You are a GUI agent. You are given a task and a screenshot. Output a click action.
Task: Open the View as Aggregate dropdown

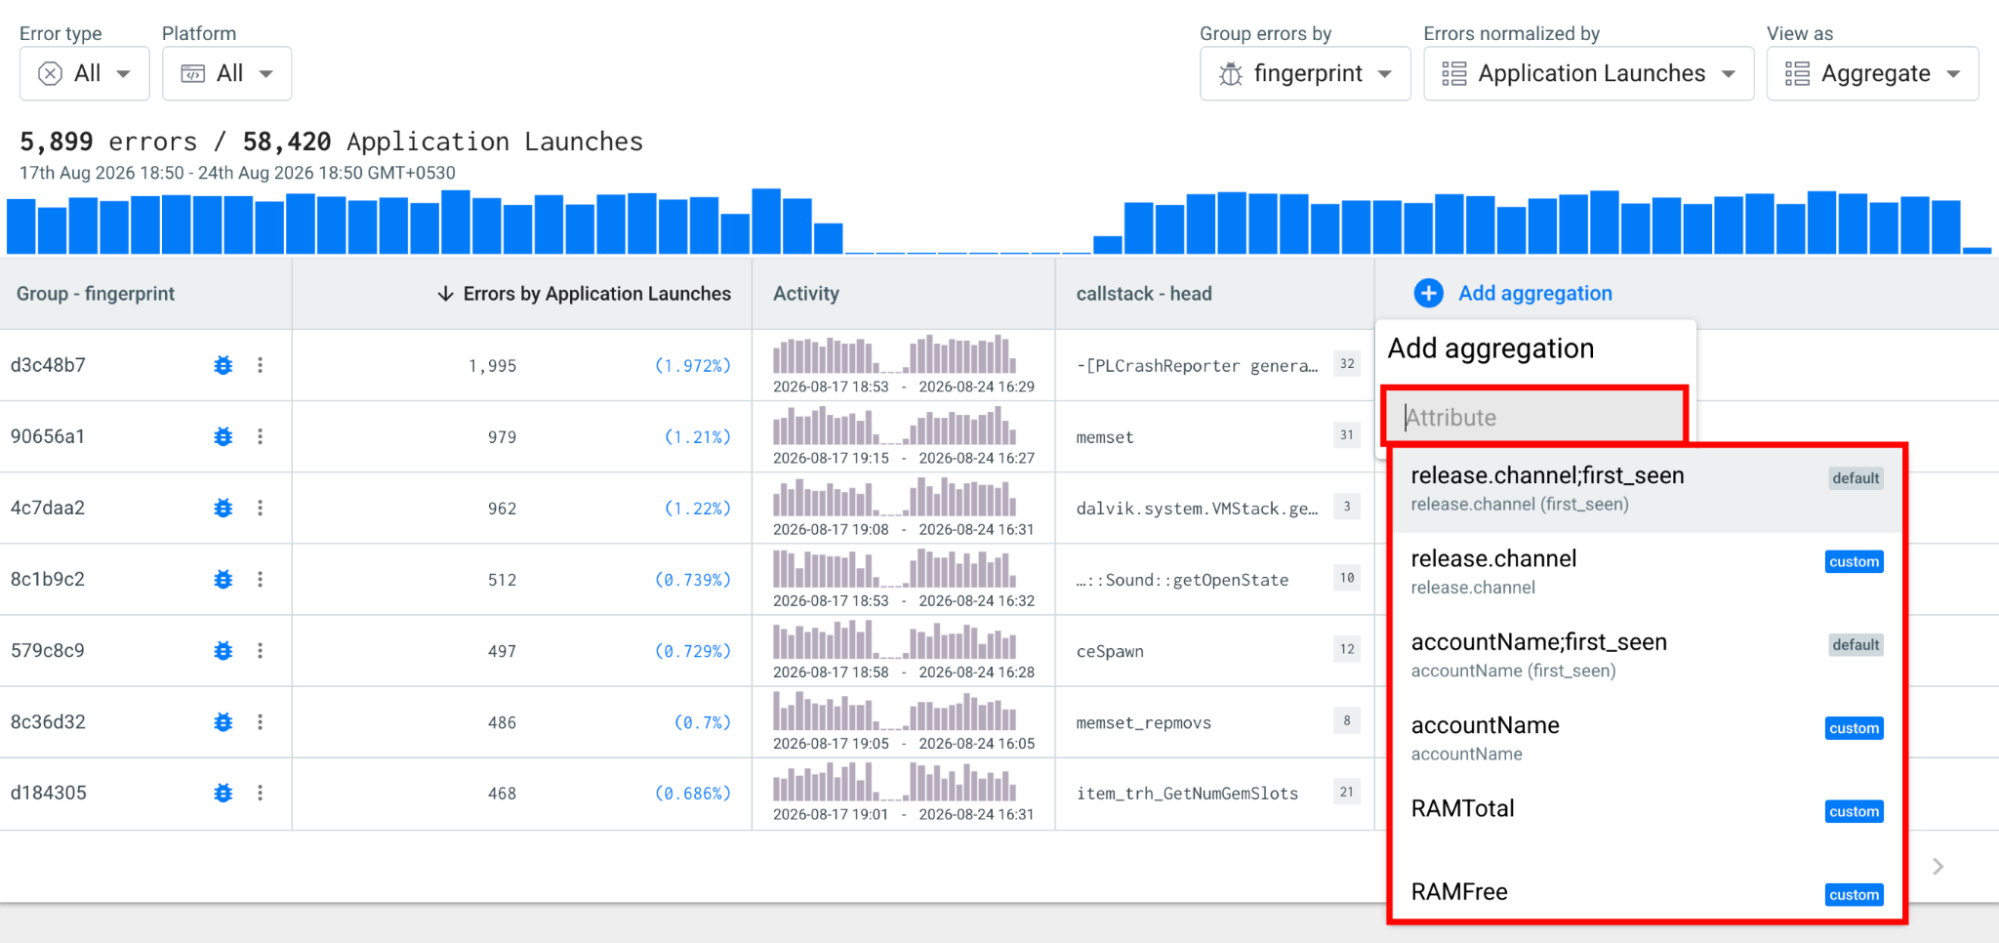(x=1873, y=73)
